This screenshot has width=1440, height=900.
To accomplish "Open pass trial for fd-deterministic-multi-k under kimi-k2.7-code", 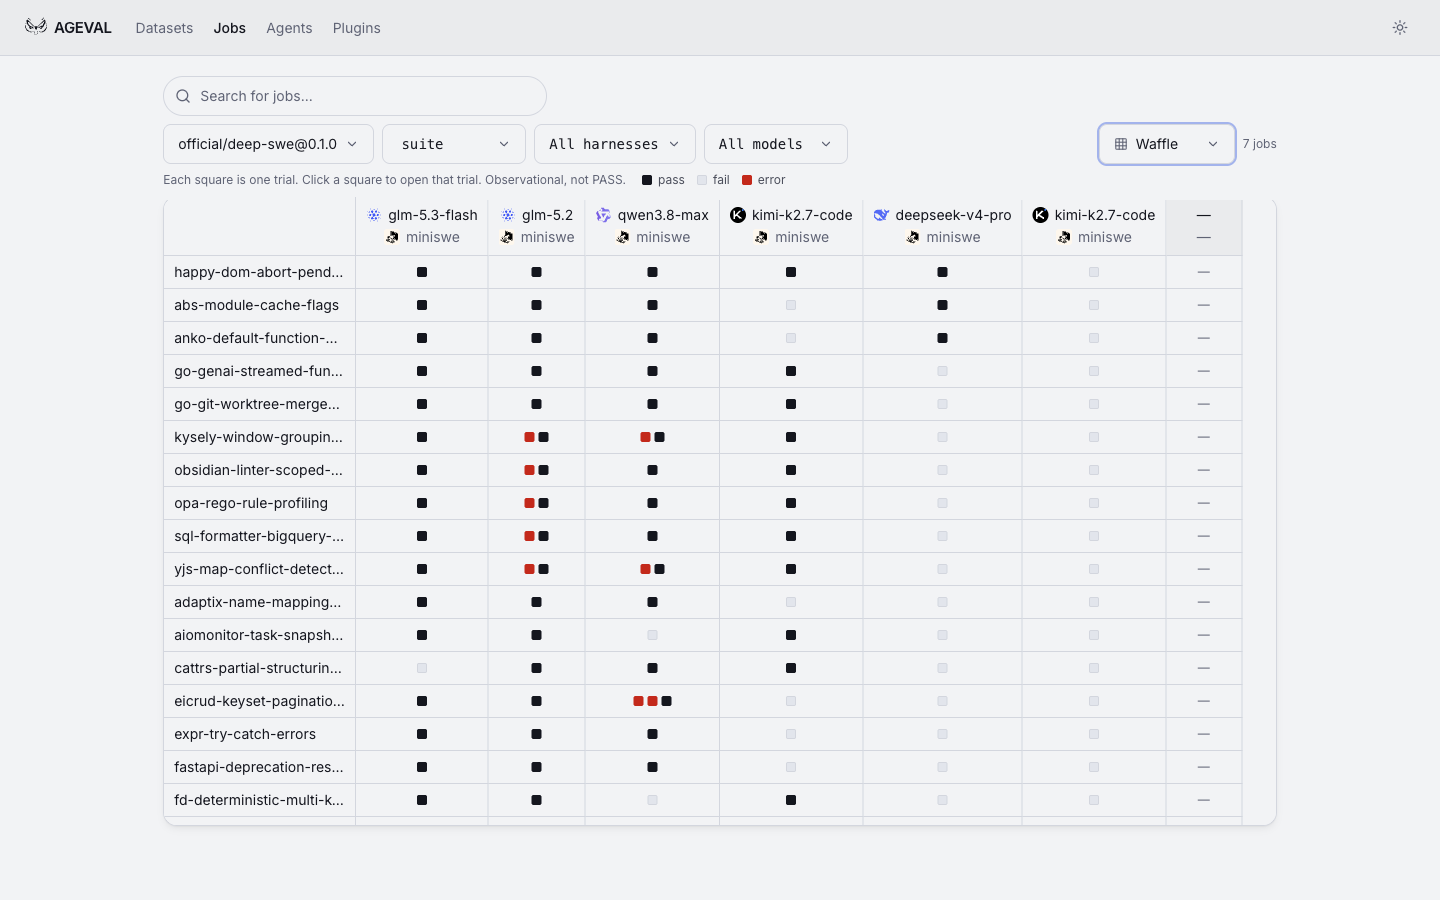I will [x=791, y=800].
